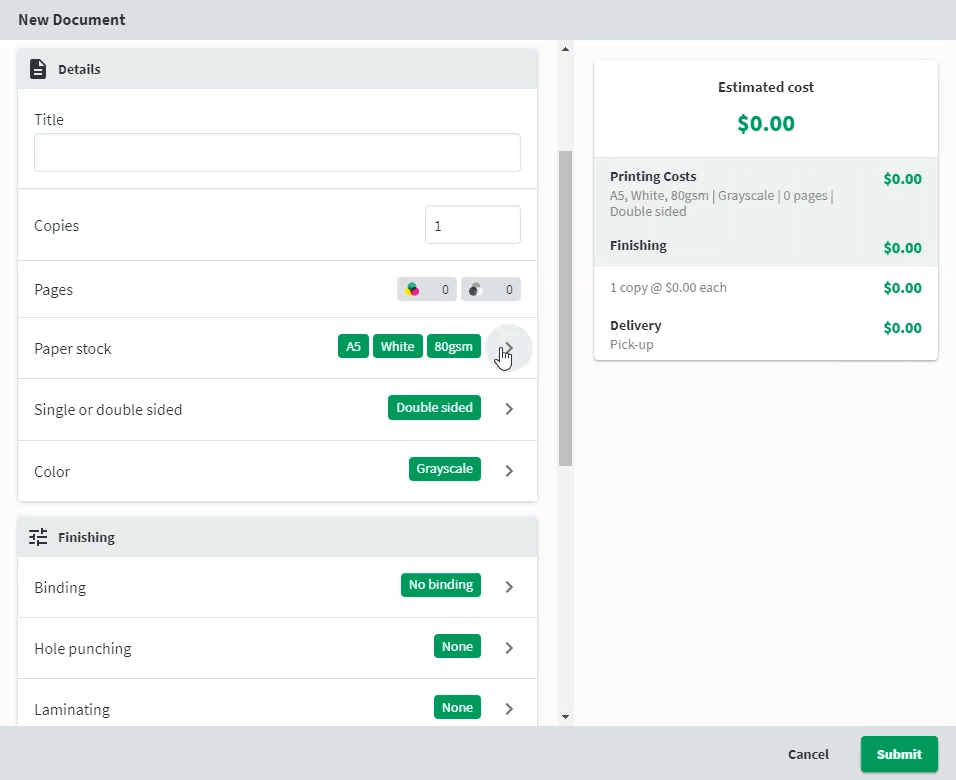The width and height of the screenshot is (956, 780).
Task: Click the Finishing section header text
Action: pos(86,537)
